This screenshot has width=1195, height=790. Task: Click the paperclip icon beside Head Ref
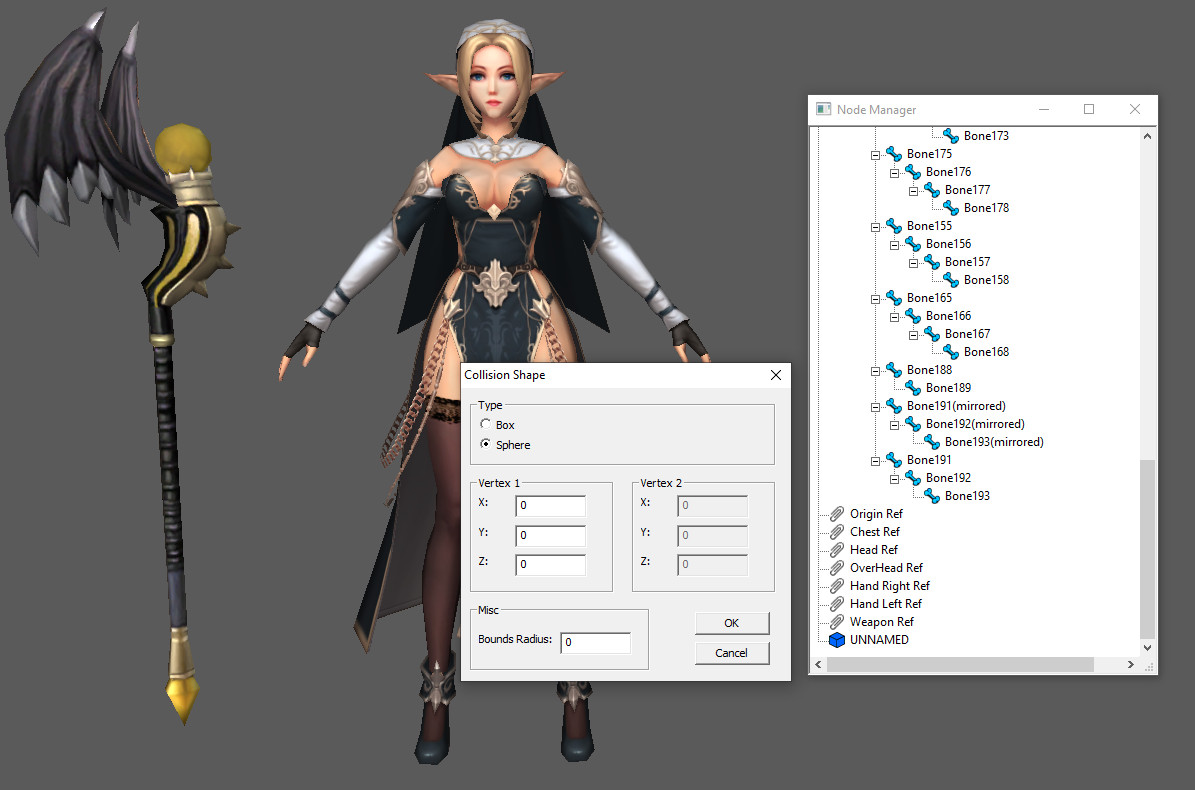pos(837,550)
